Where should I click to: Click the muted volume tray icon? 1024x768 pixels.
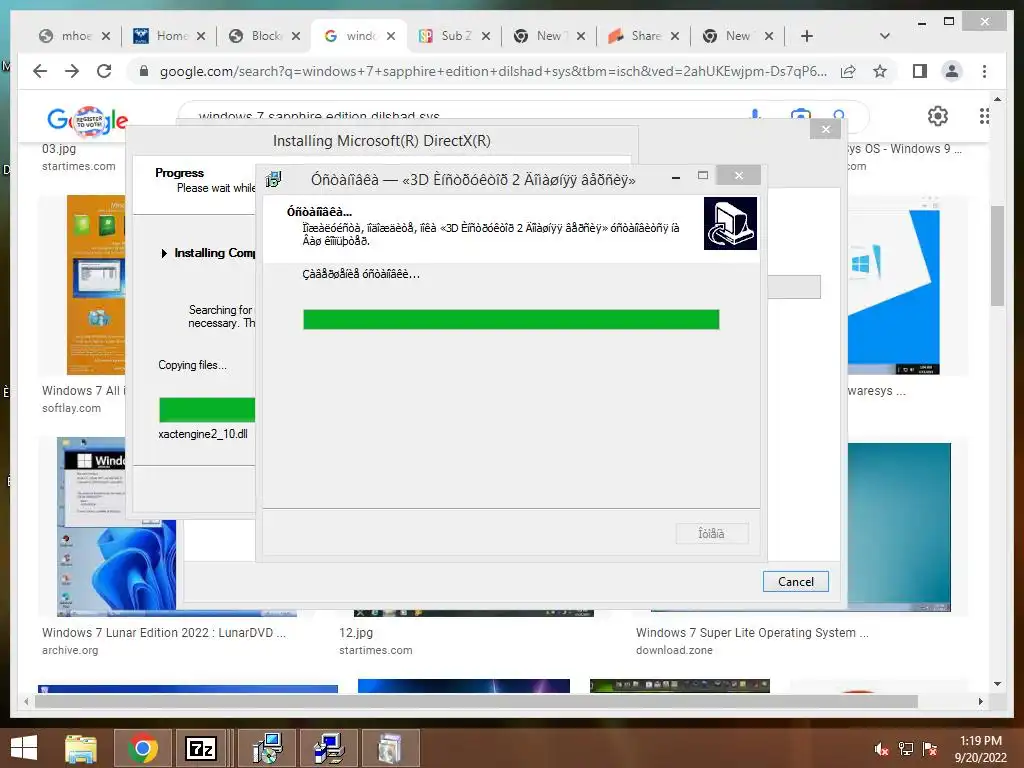[x=882, y=748]
